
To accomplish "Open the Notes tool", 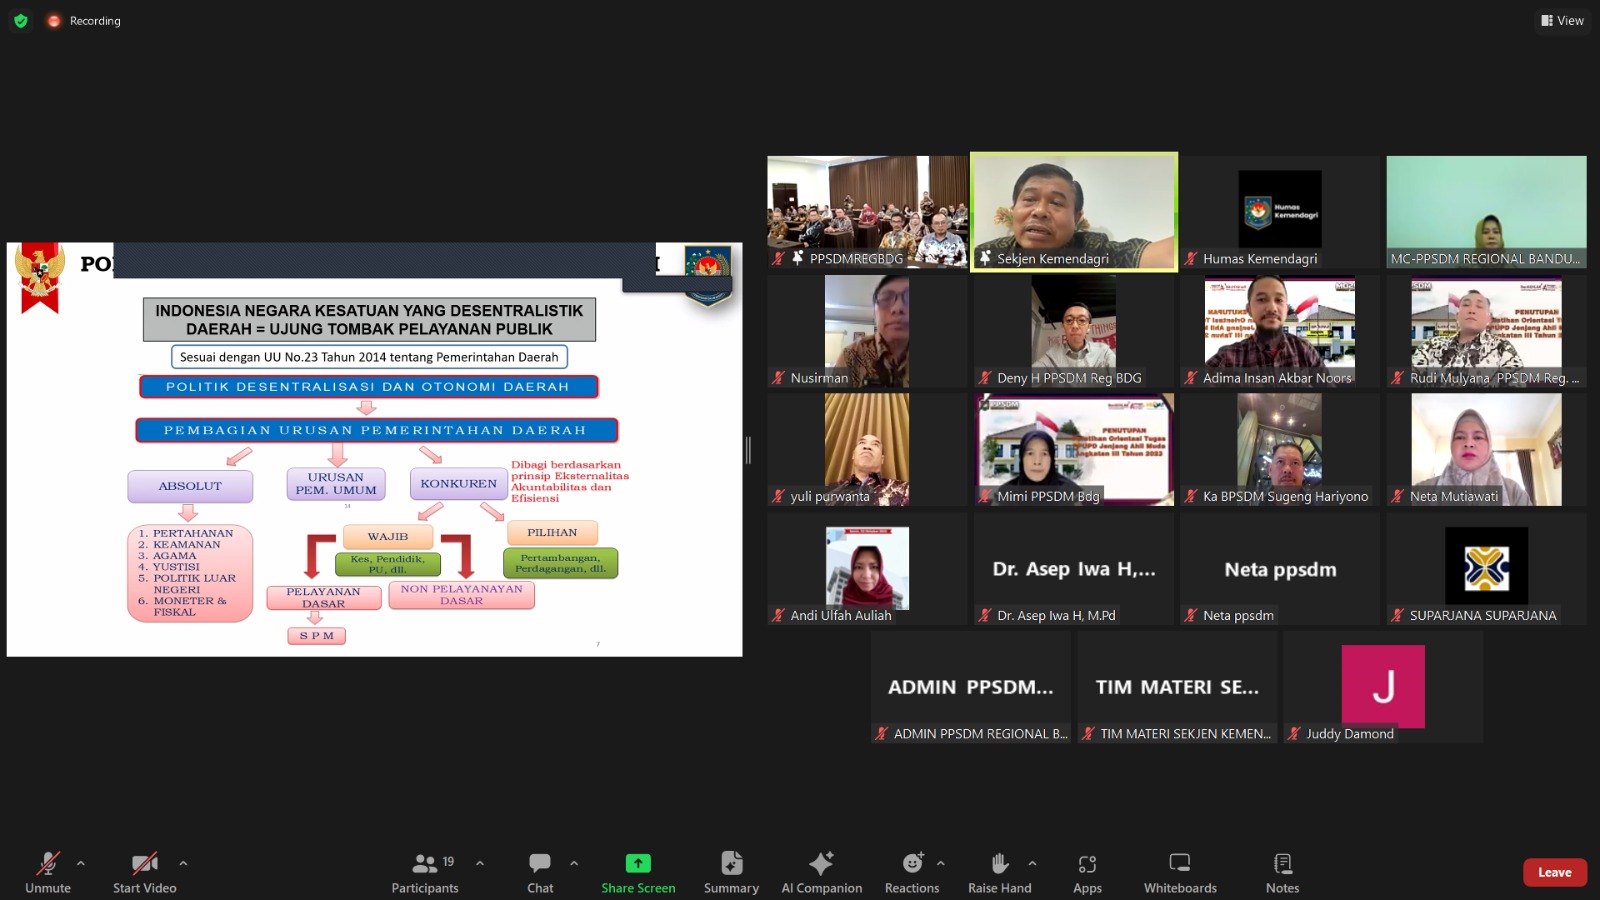I will tap(1282, 871).
